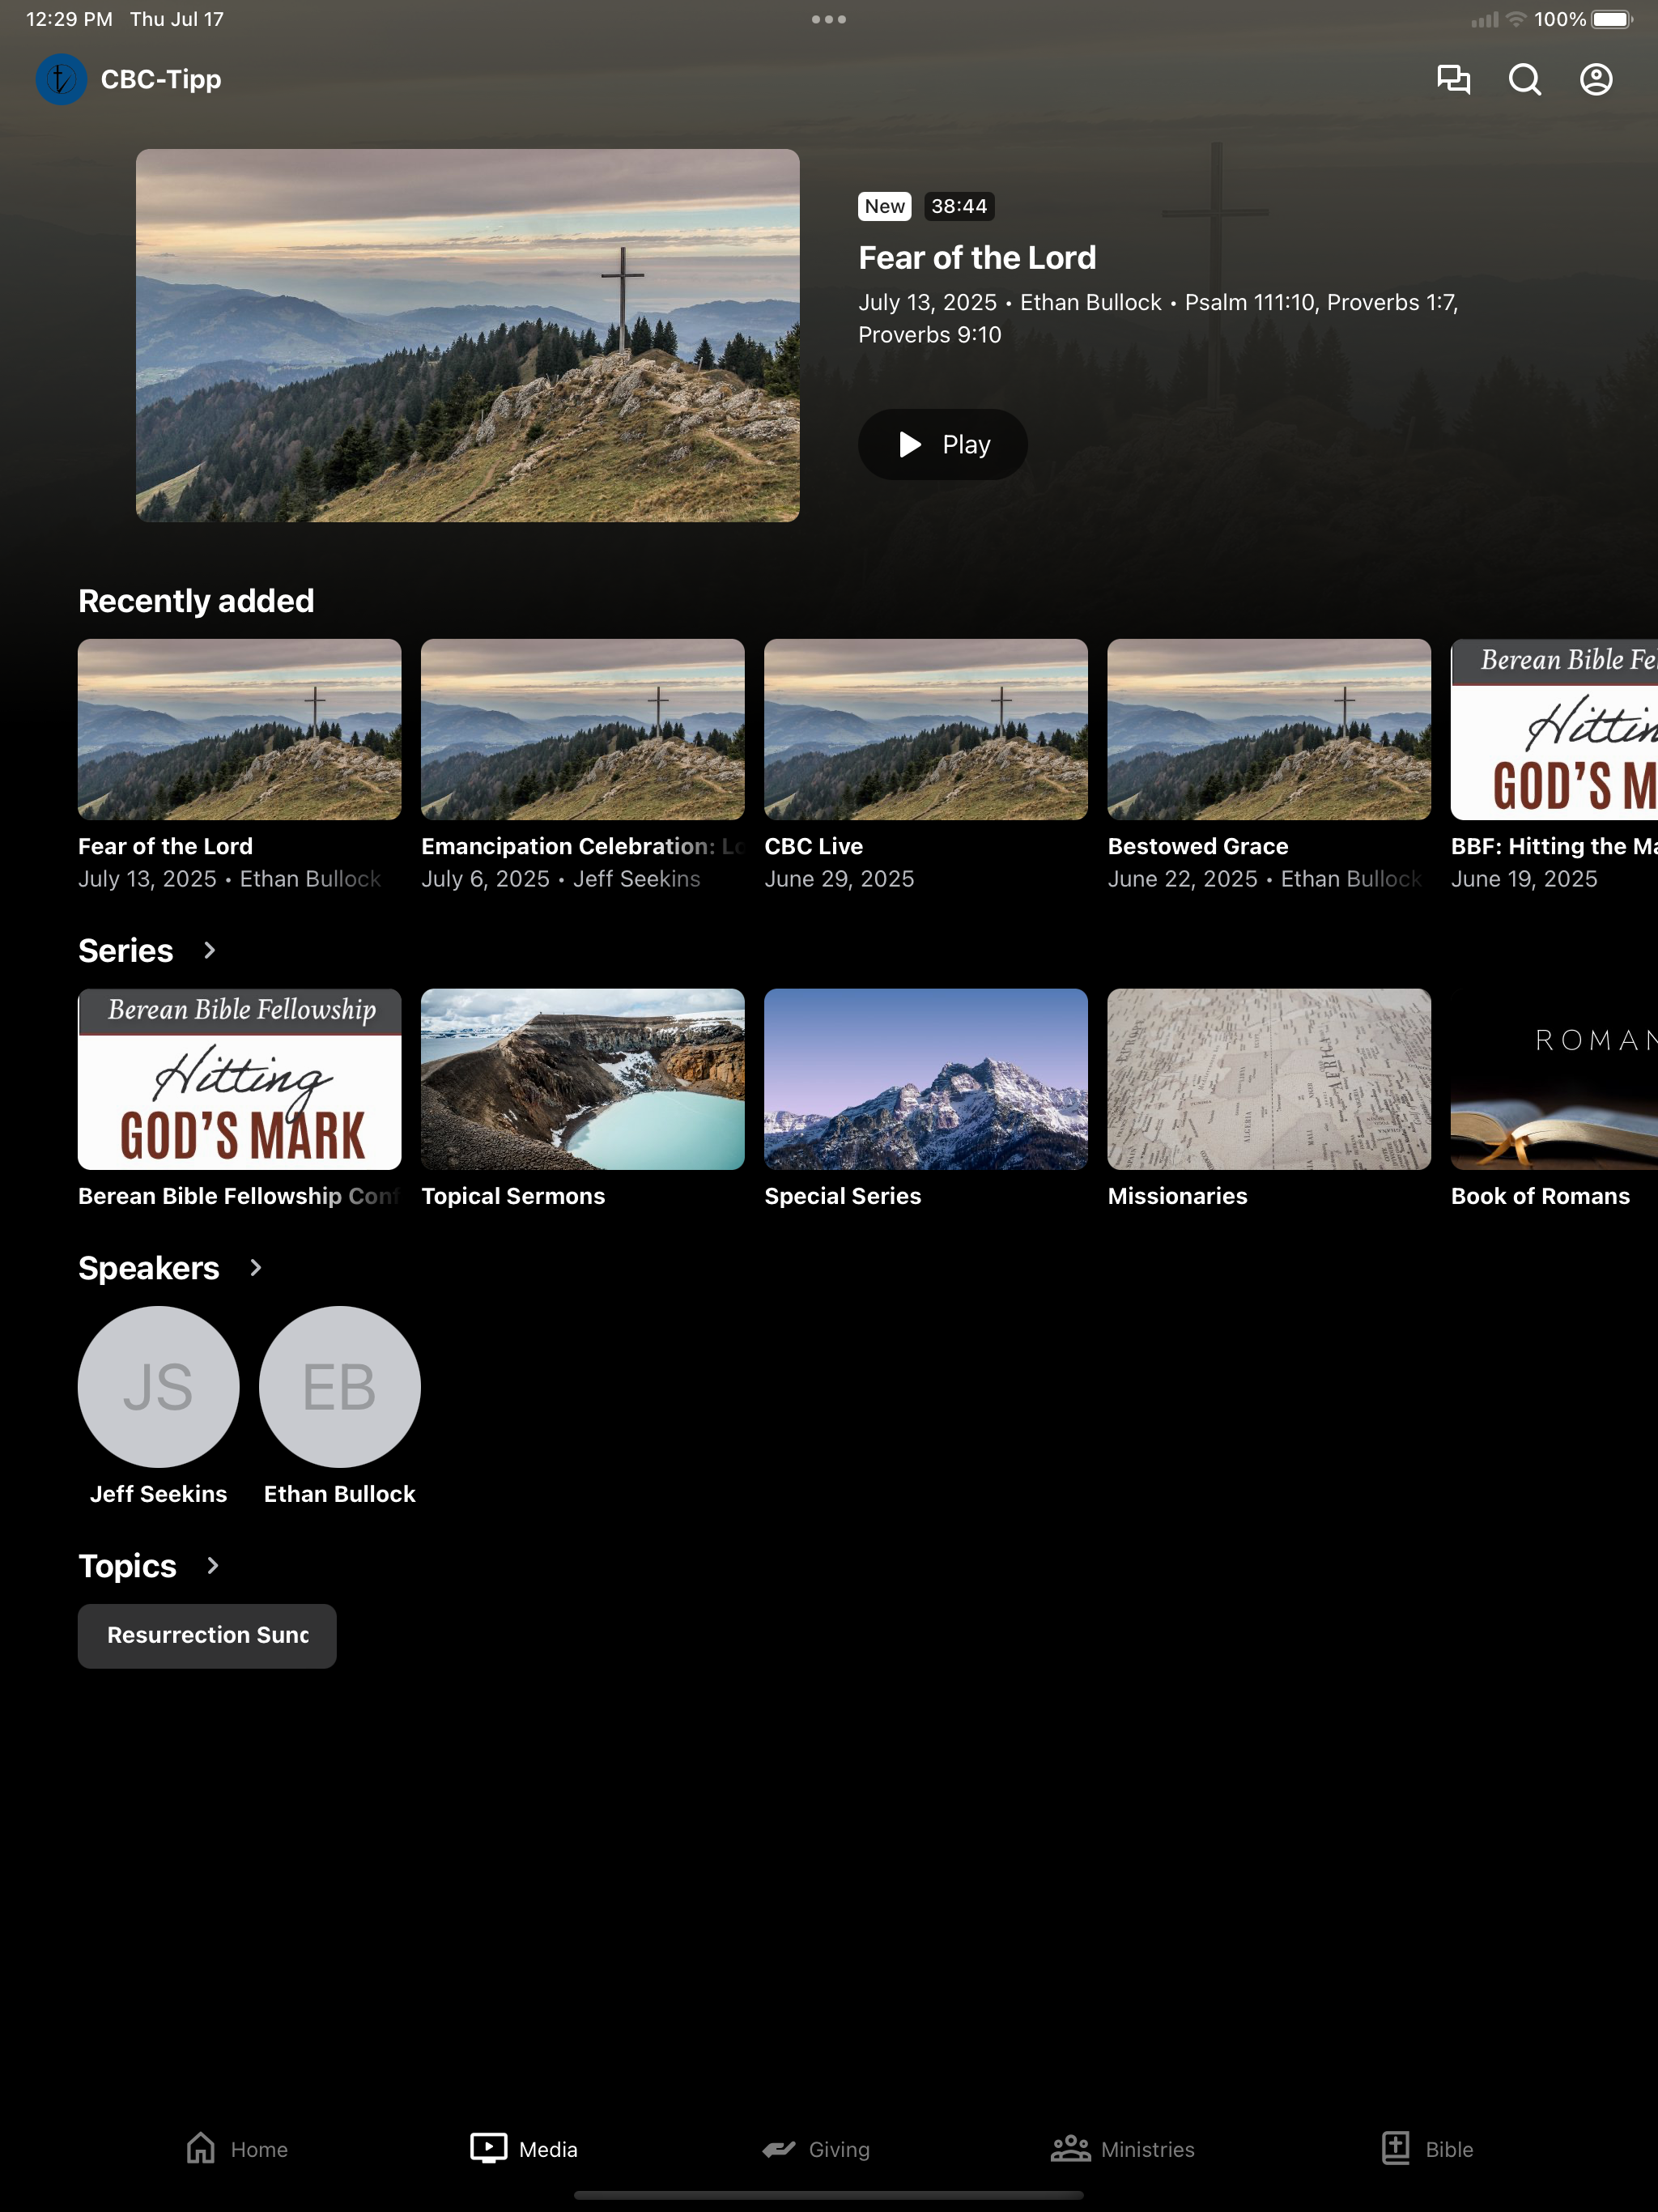Viewport: 1658px width, 2212px height.
Task: Switch to the Ministries tab
Action: [x=1122, y=2148]
